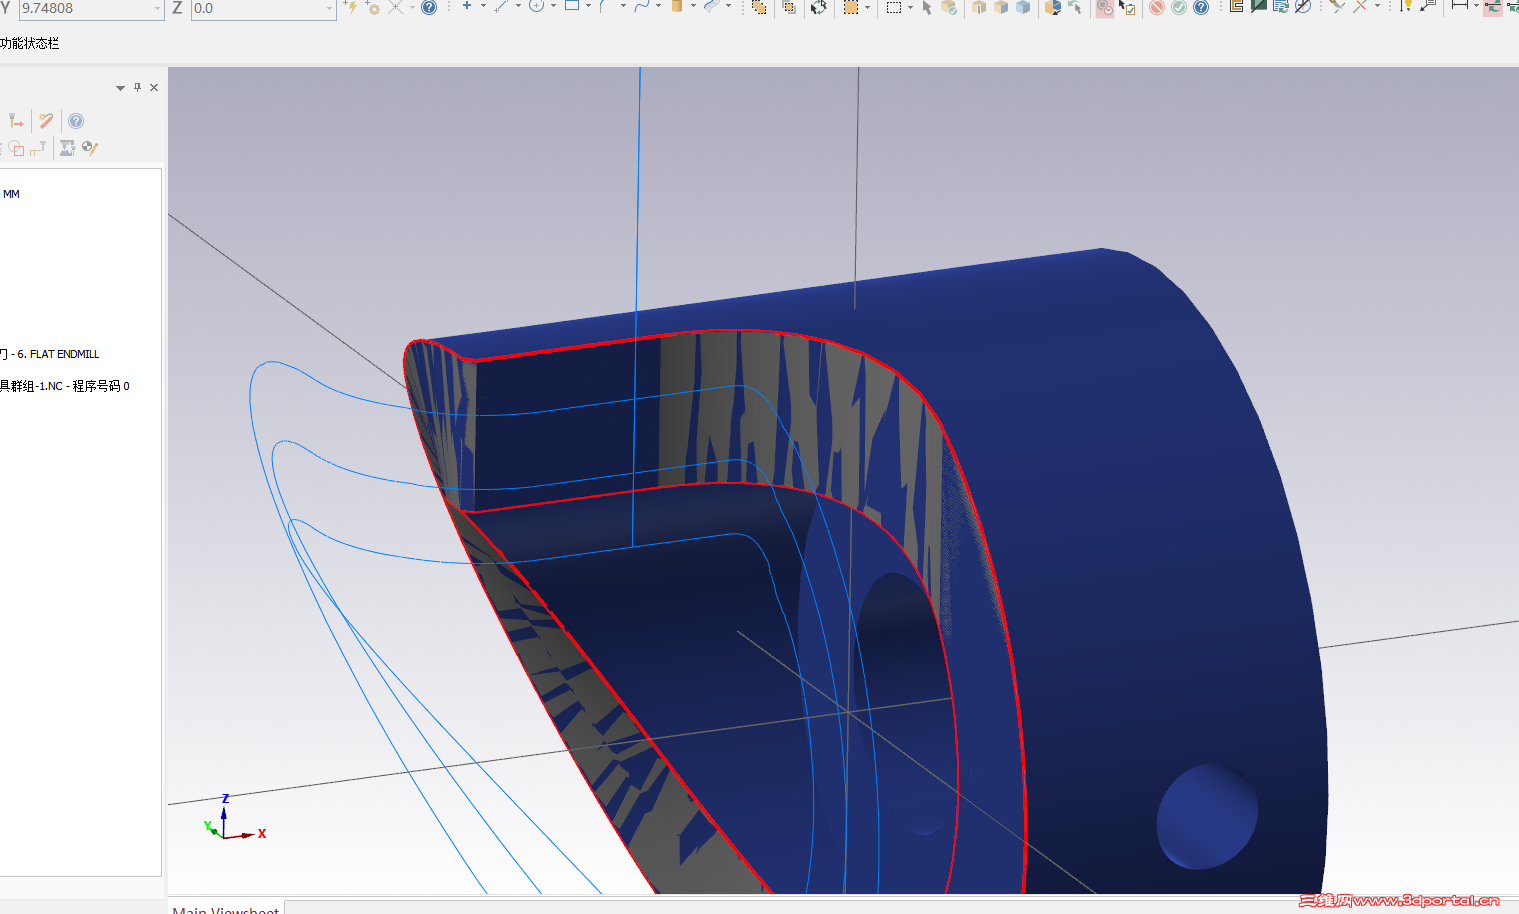The height and width of the screenshot is (914, 1519).
Task: Select the circle creation tool
Action: coord(536,6)
